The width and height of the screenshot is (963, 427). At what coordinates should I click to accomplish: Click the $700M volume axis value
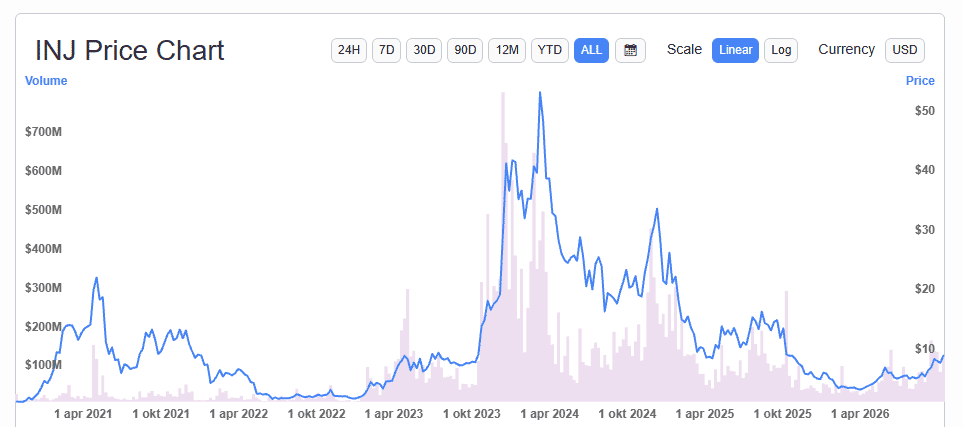point(43,132)
